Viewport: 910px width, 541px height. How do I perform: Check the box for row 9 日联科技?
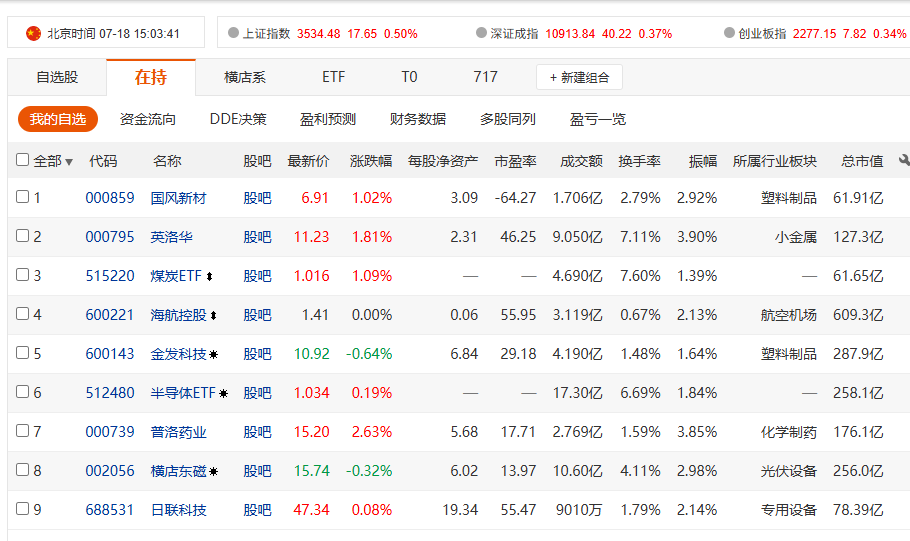coord(22,508)
